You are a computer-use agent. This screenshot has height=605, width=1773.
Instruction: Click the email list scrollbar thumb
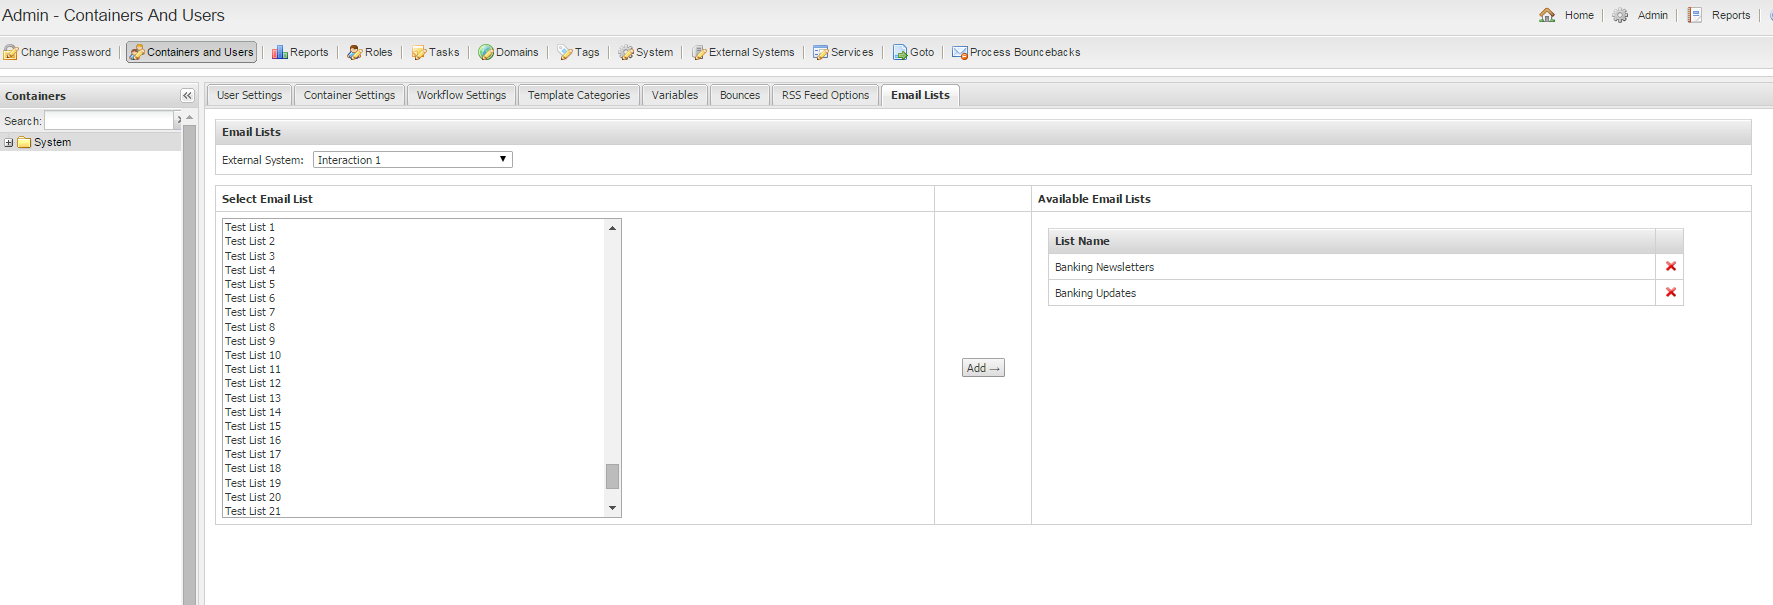pyautogui.click(x=613, y=476)
